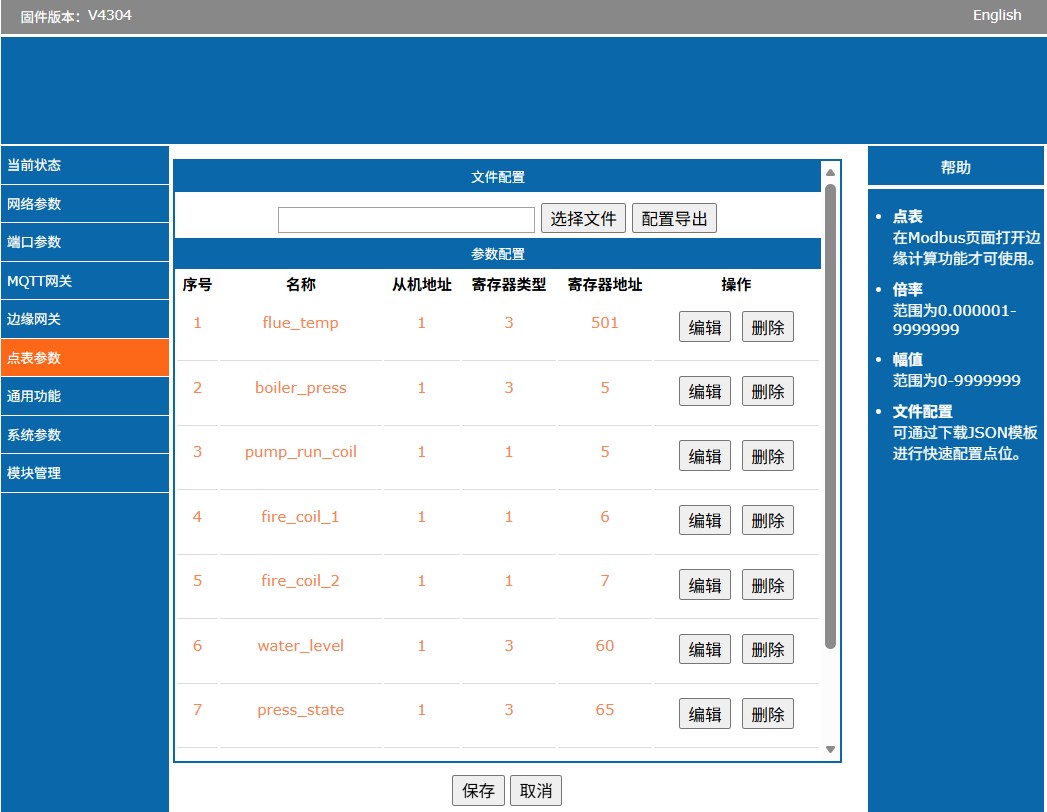Delete the fire_coil_1 row
The height and width of the screenshot is (812, 1047).
pyautogui.click(x=767, y=521)
